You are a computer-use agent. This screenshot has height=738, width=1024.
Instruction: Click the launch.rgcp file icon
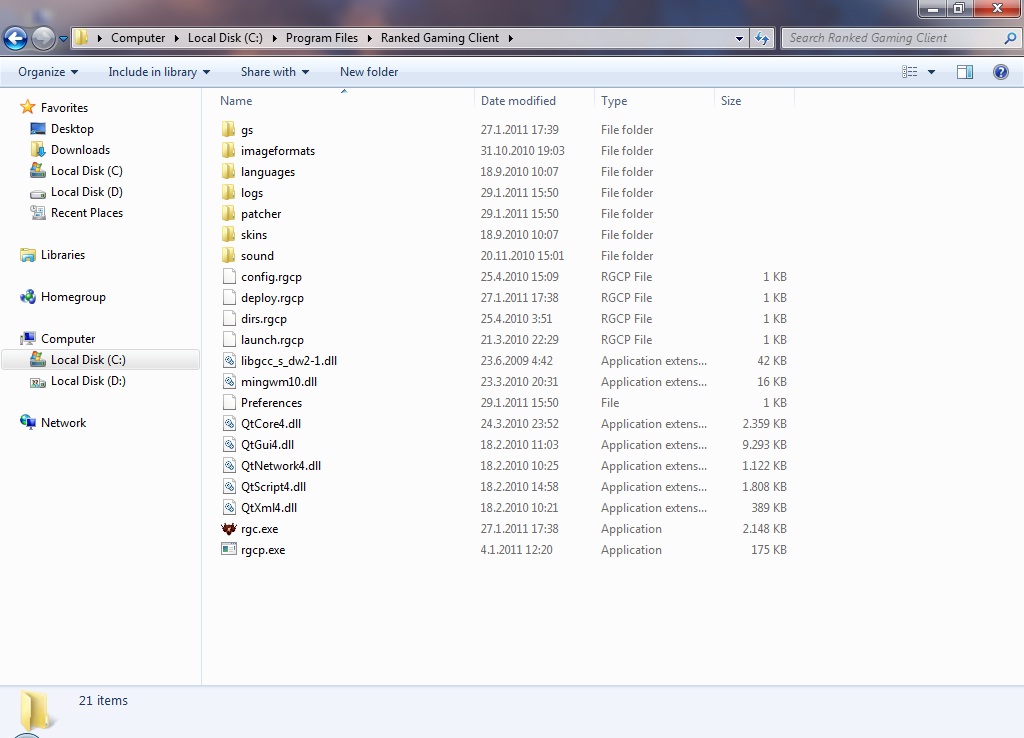tap(229, 339)
